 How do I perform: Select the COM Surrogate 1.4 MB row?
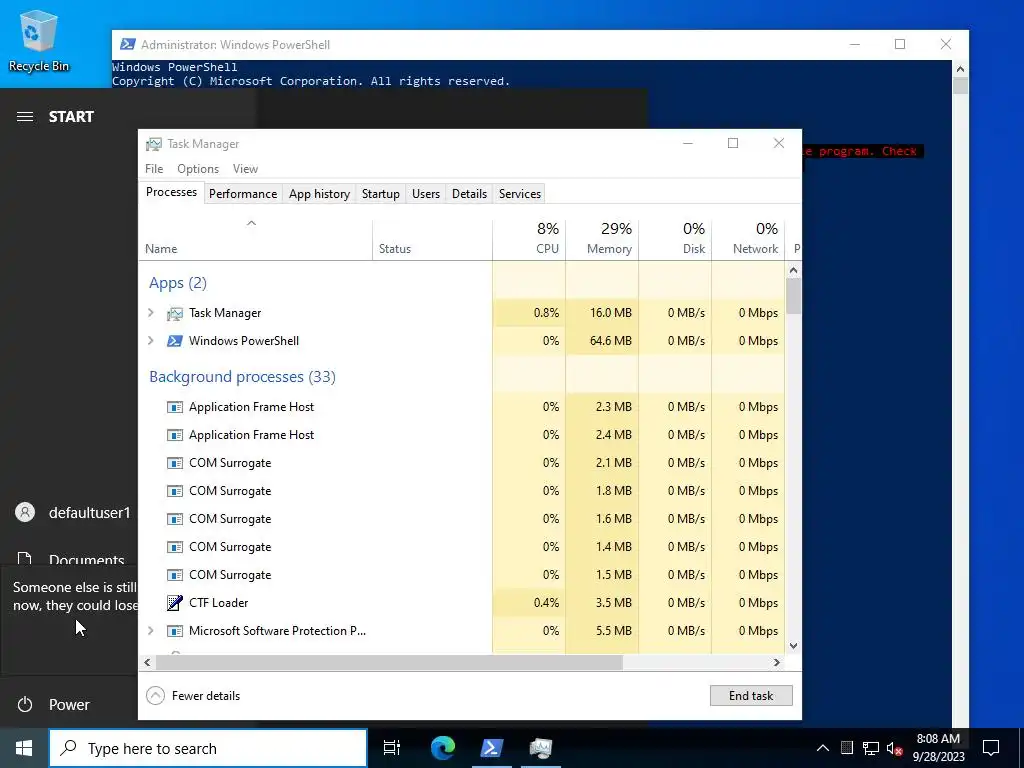point(462,547)
